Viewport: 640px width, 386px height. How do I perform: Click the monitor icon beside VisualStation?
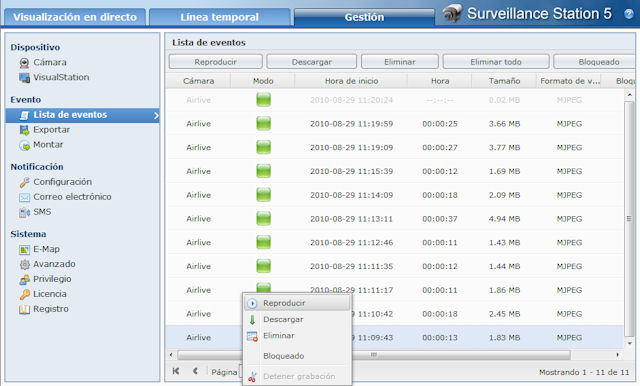24,78
